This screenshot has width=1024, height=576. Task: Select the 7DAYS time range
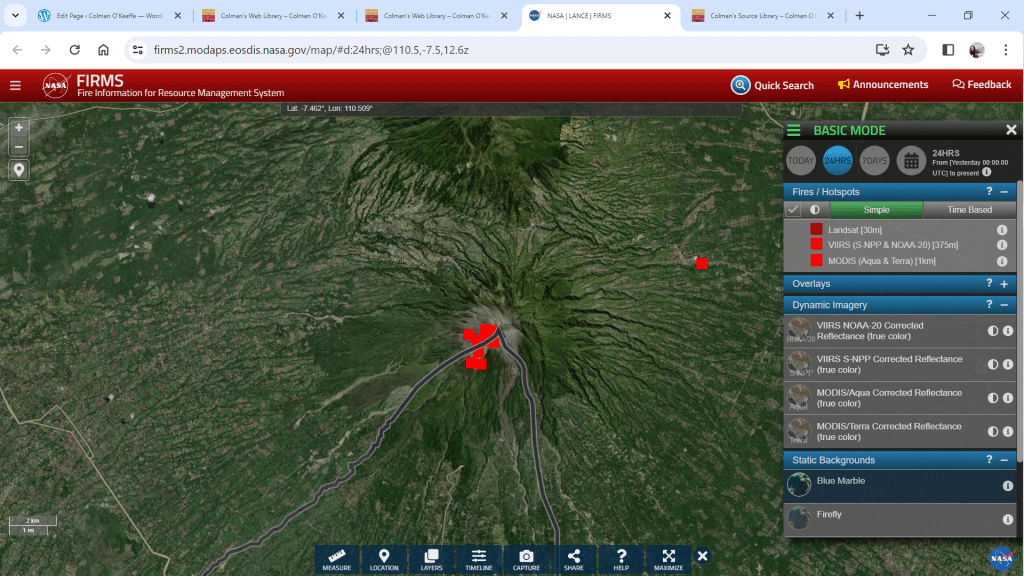point(874,160)
